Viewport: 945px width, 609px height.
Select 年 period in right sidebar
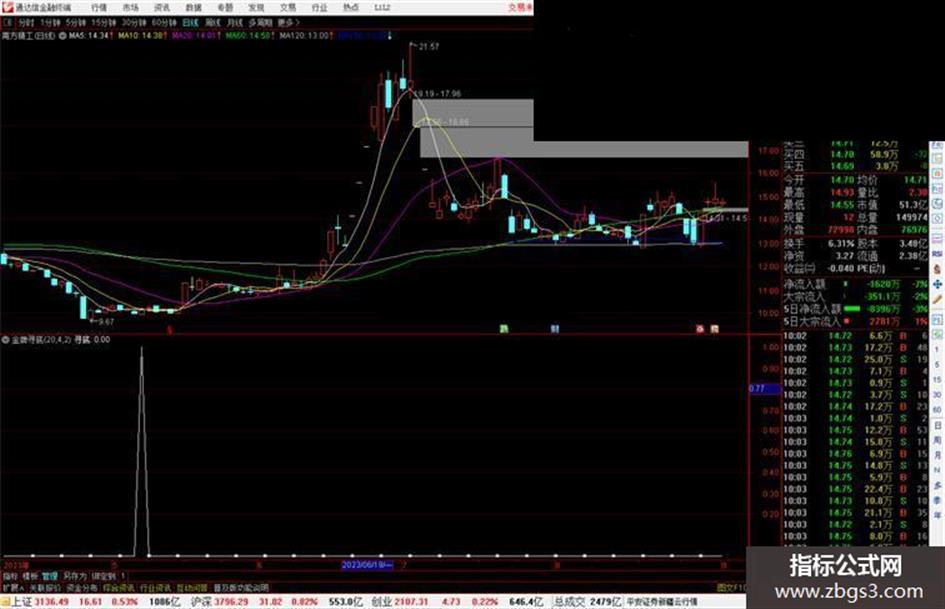[937, 515]
